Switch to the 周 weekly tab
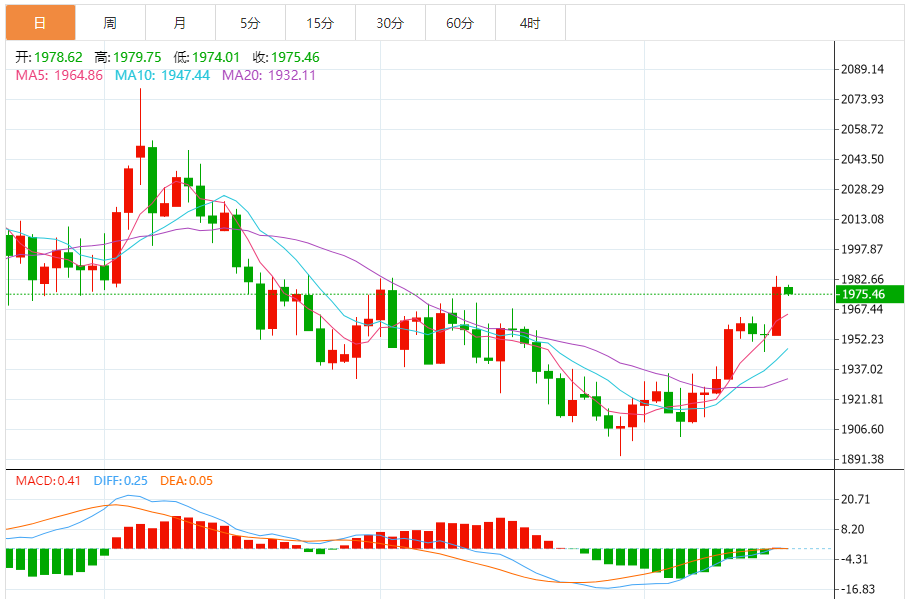 click(x=111, y=23)
